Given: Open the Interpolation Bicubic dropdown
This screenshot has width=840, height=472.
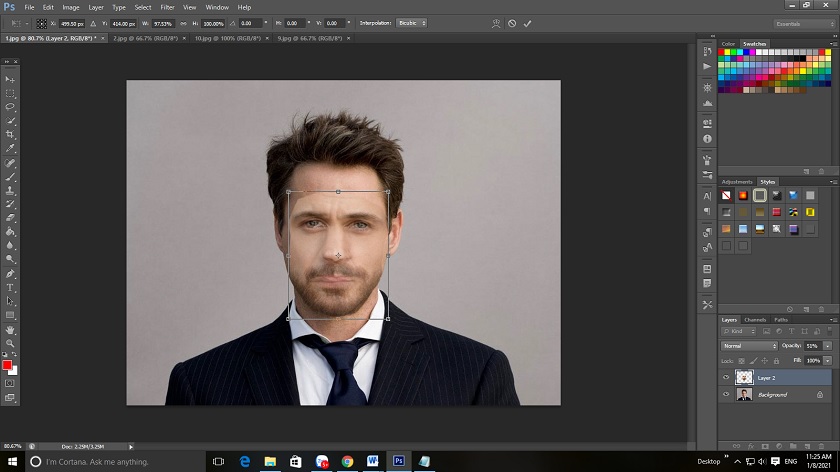Looking at the screenshot, I should 411,23.
